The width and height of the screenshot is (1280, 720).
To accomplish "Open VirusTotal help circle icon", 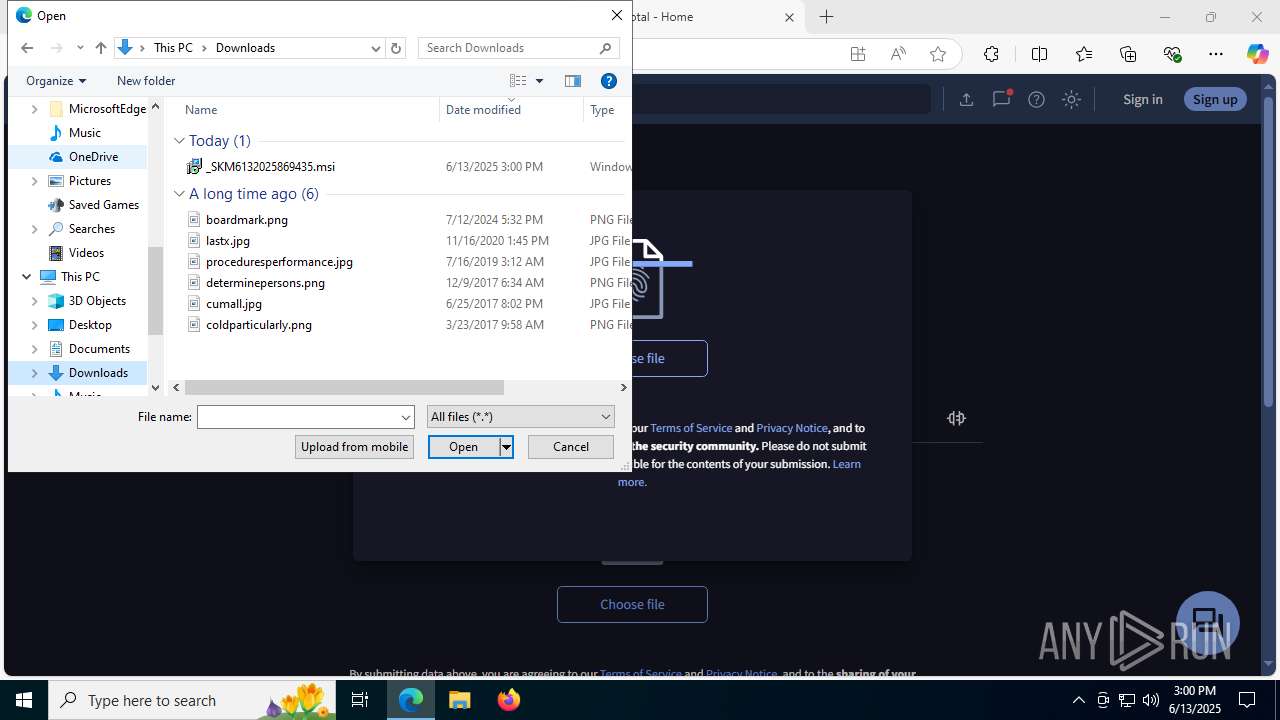I will coord(1037,99).
